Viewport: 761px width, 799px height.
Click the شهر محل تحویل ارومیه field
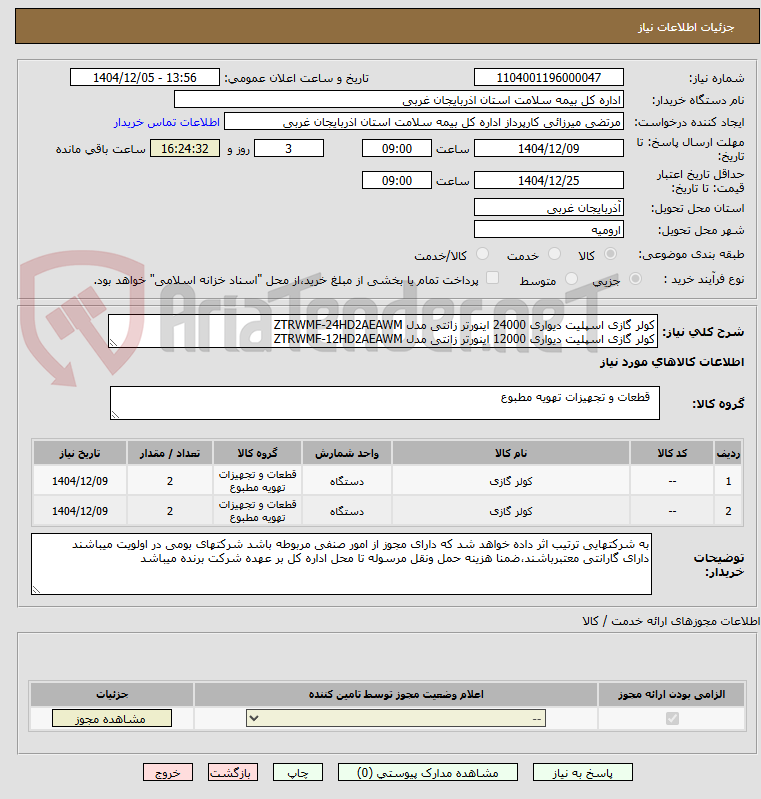(548, 230)
